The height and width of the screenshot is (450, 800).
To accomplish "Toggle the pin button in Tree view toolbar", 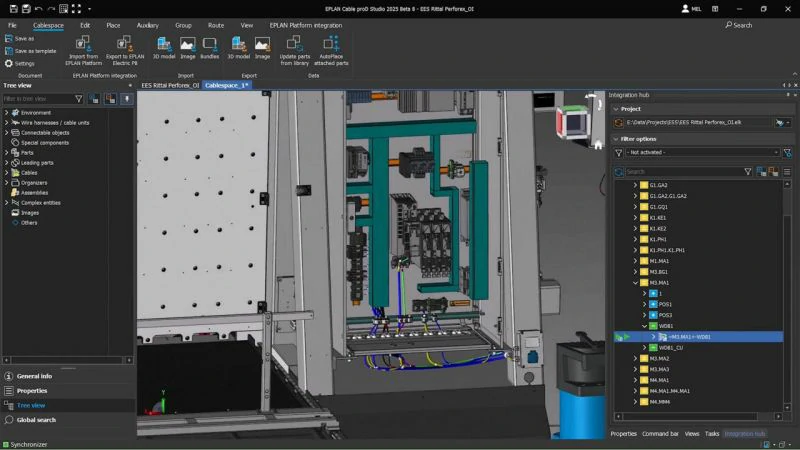I will [x=127, y=99].
